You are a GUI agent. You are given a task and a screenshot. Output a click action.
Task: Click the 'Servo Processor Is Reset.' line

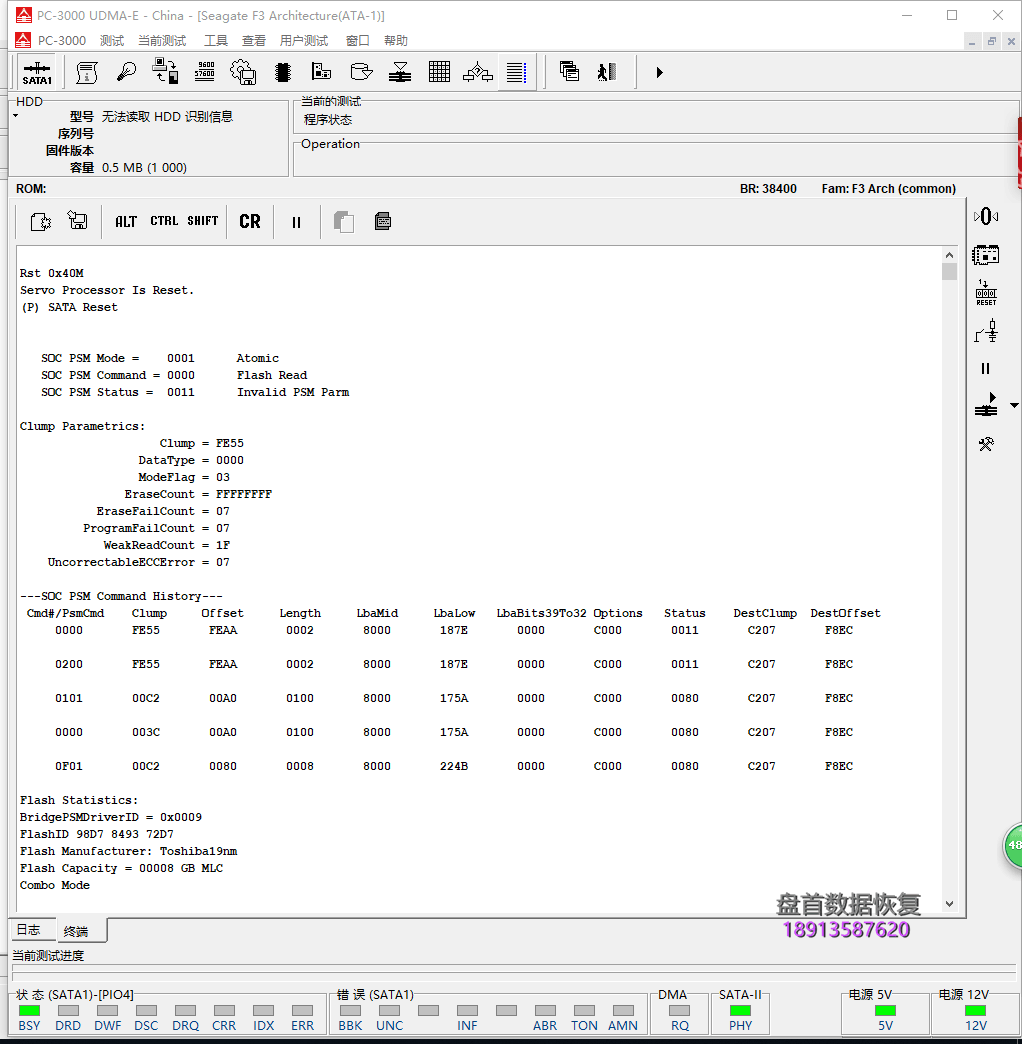[107, 290]
